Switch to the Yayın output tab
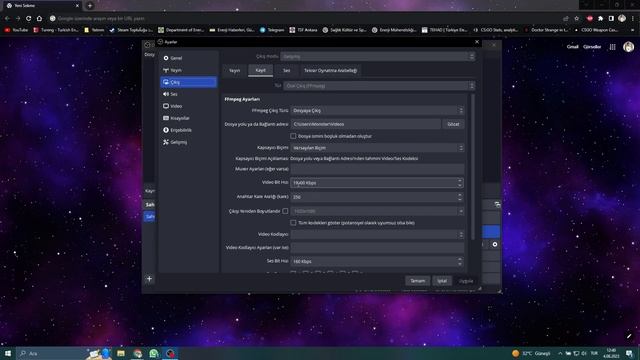This screenshot has height=360, width=640. pyautogui.click(x=235, y=71)
